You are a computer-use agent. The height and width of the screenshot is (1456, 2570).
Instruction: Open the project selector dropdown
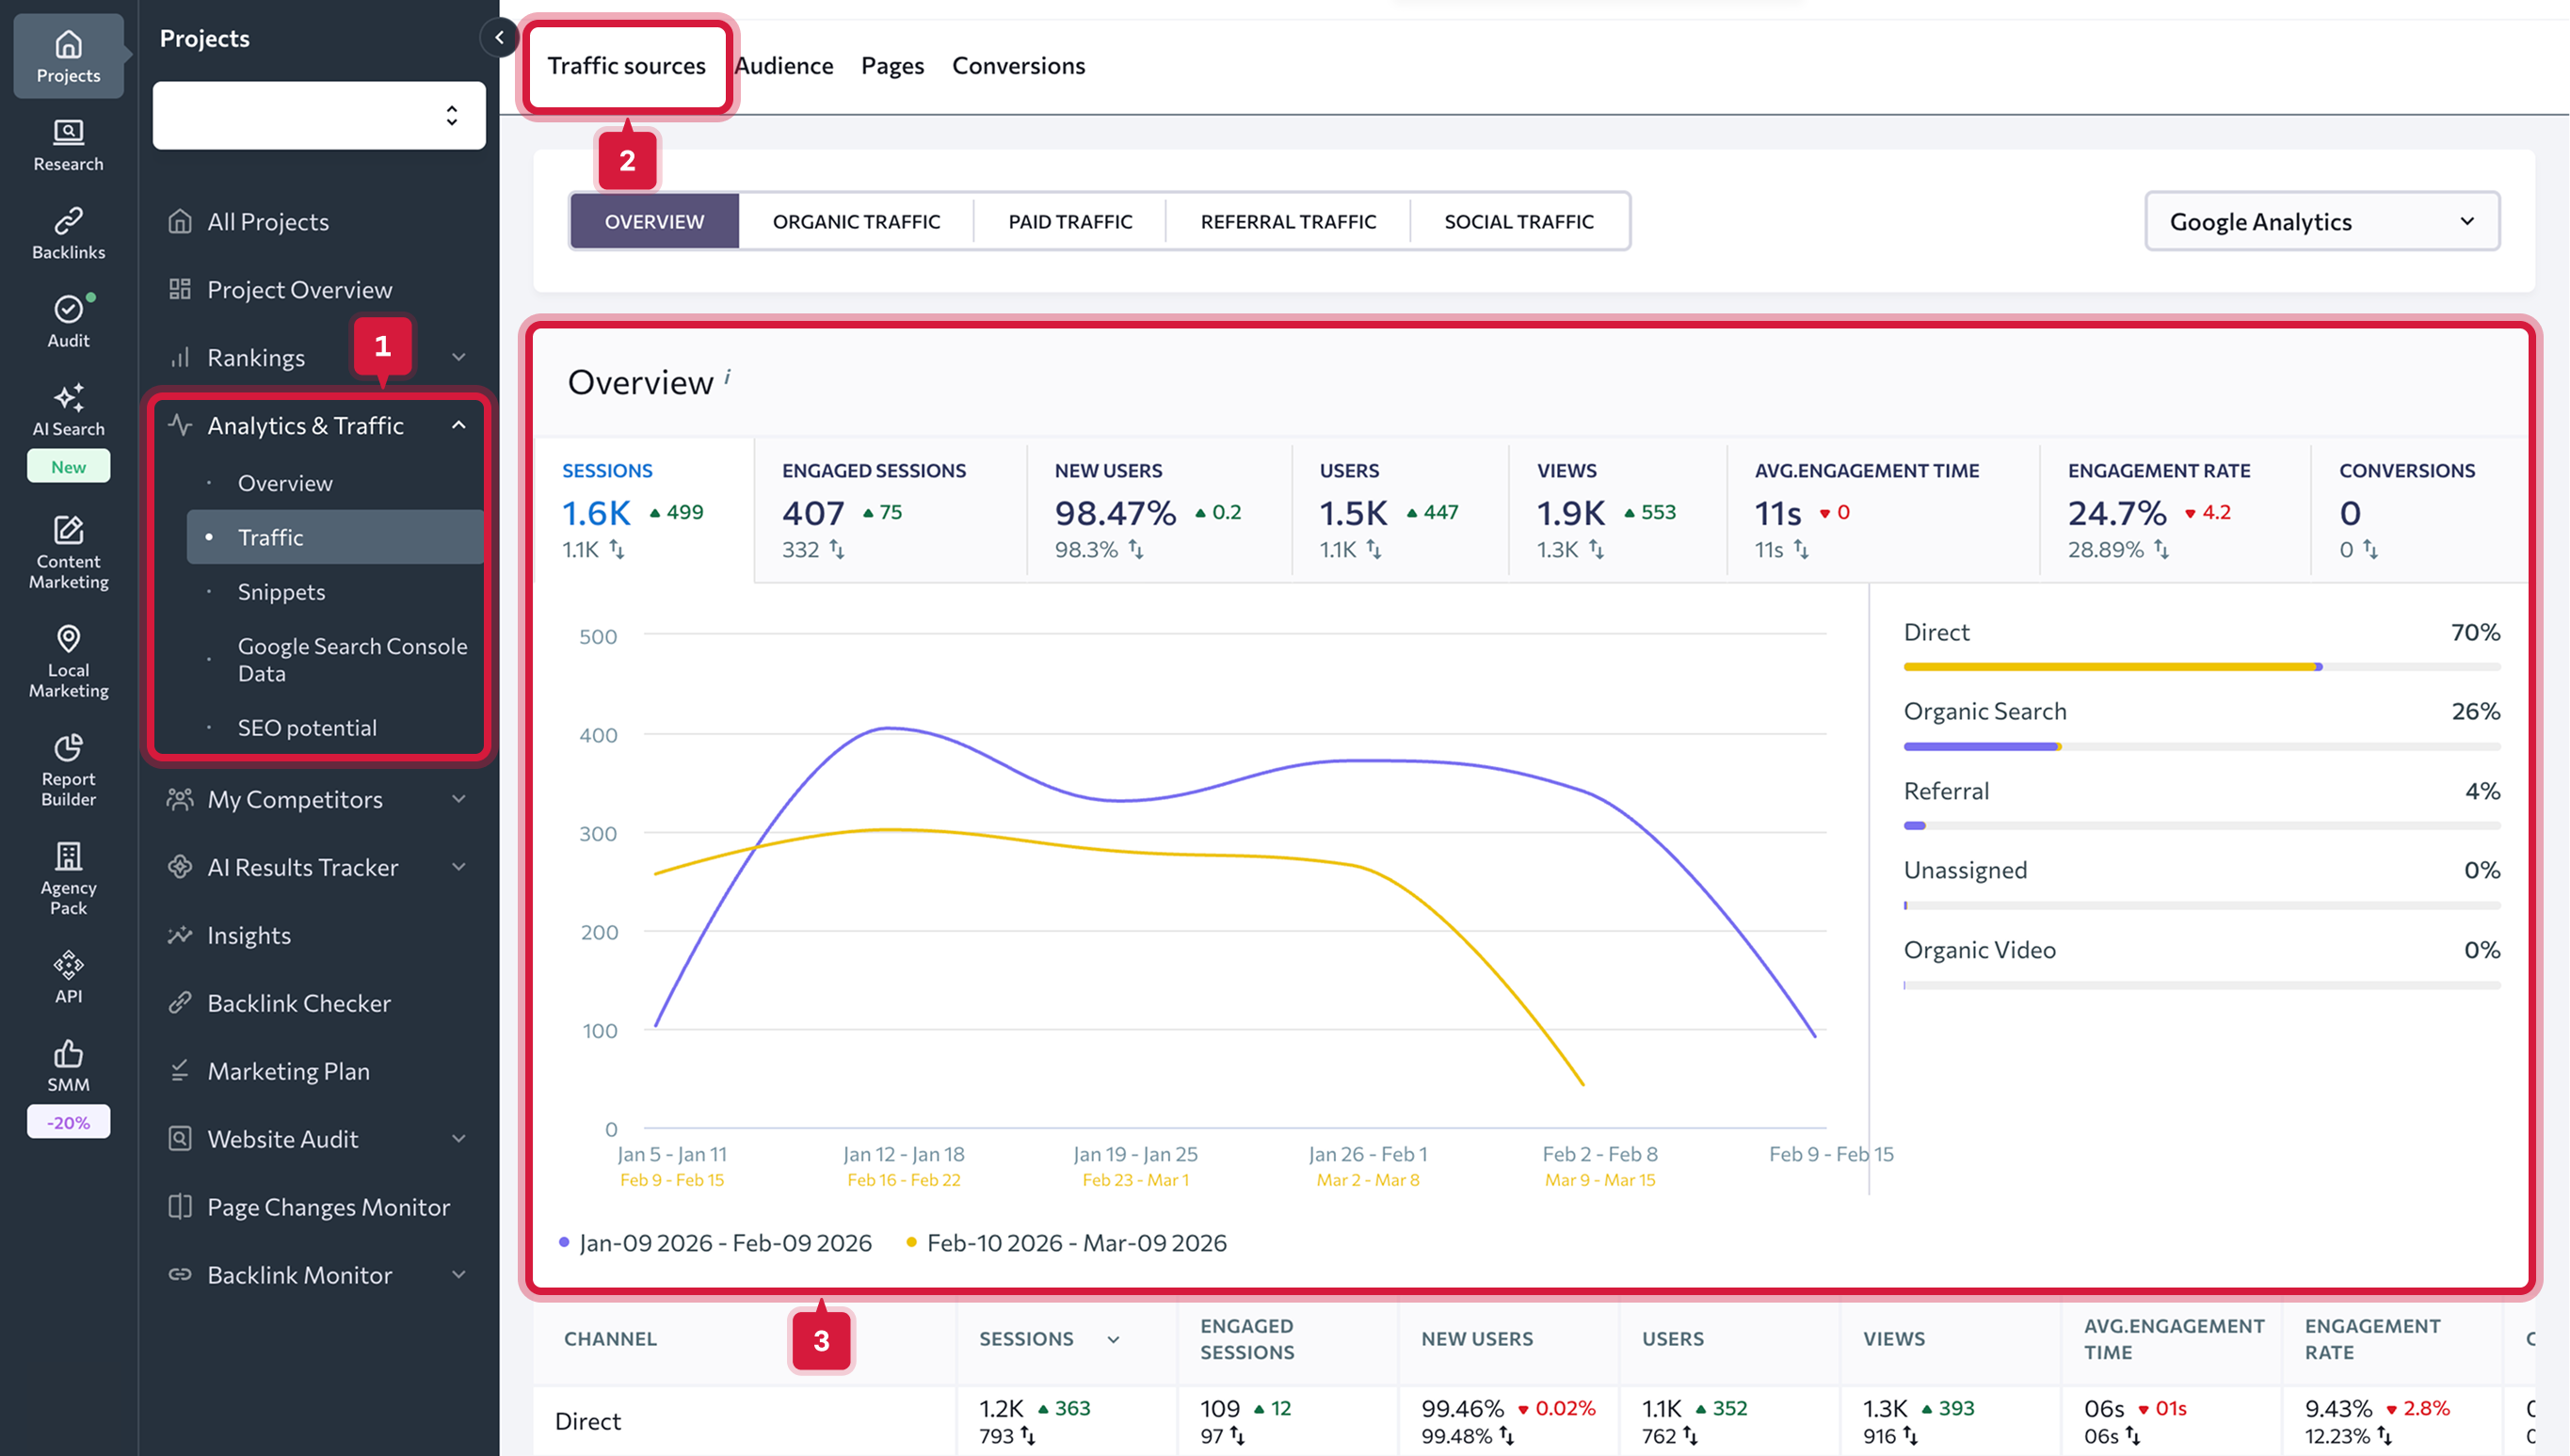click(x=319, y=116)
